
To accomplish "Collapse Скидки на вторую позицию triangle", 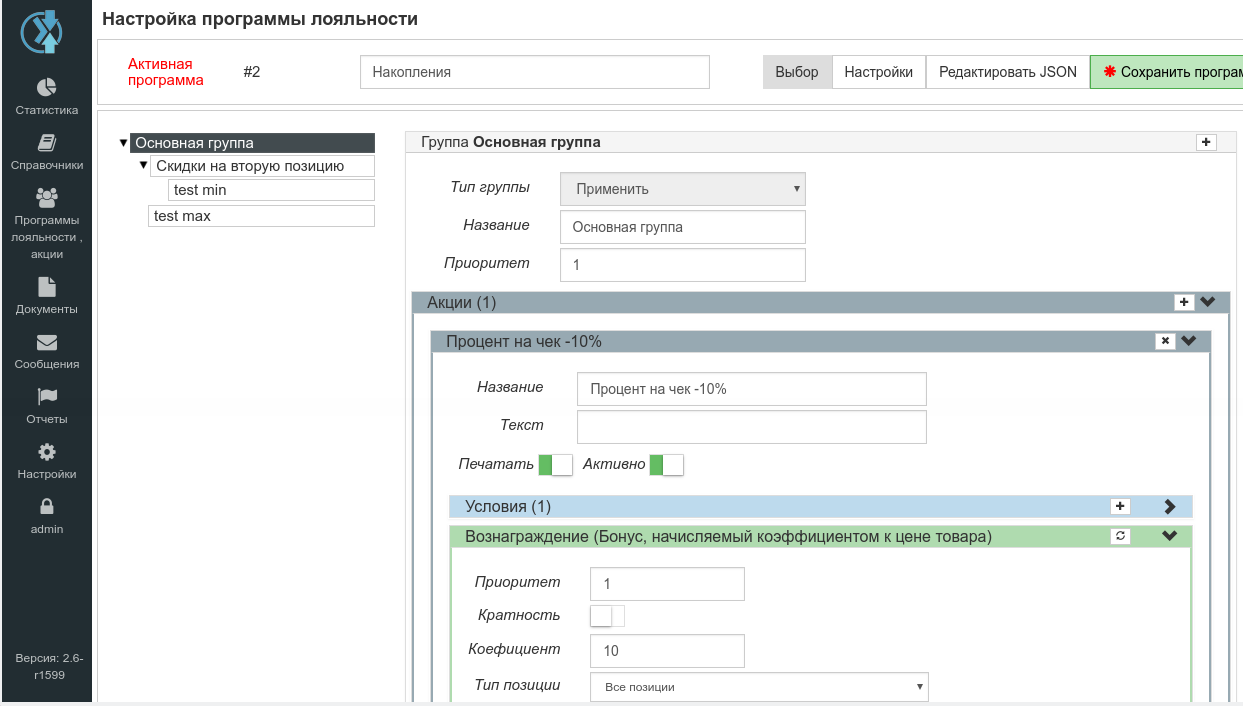I will point(144,166).
